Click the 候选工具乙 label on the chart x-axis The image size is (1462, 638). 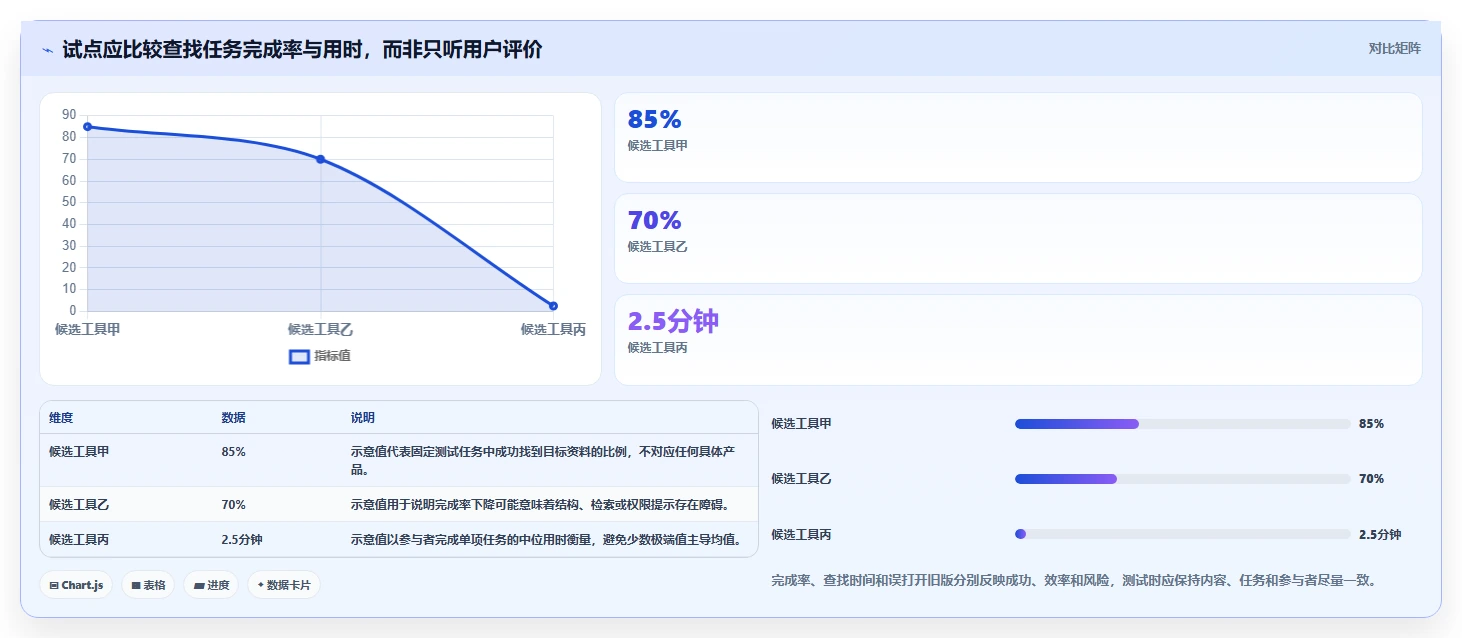tap(320, 329)
